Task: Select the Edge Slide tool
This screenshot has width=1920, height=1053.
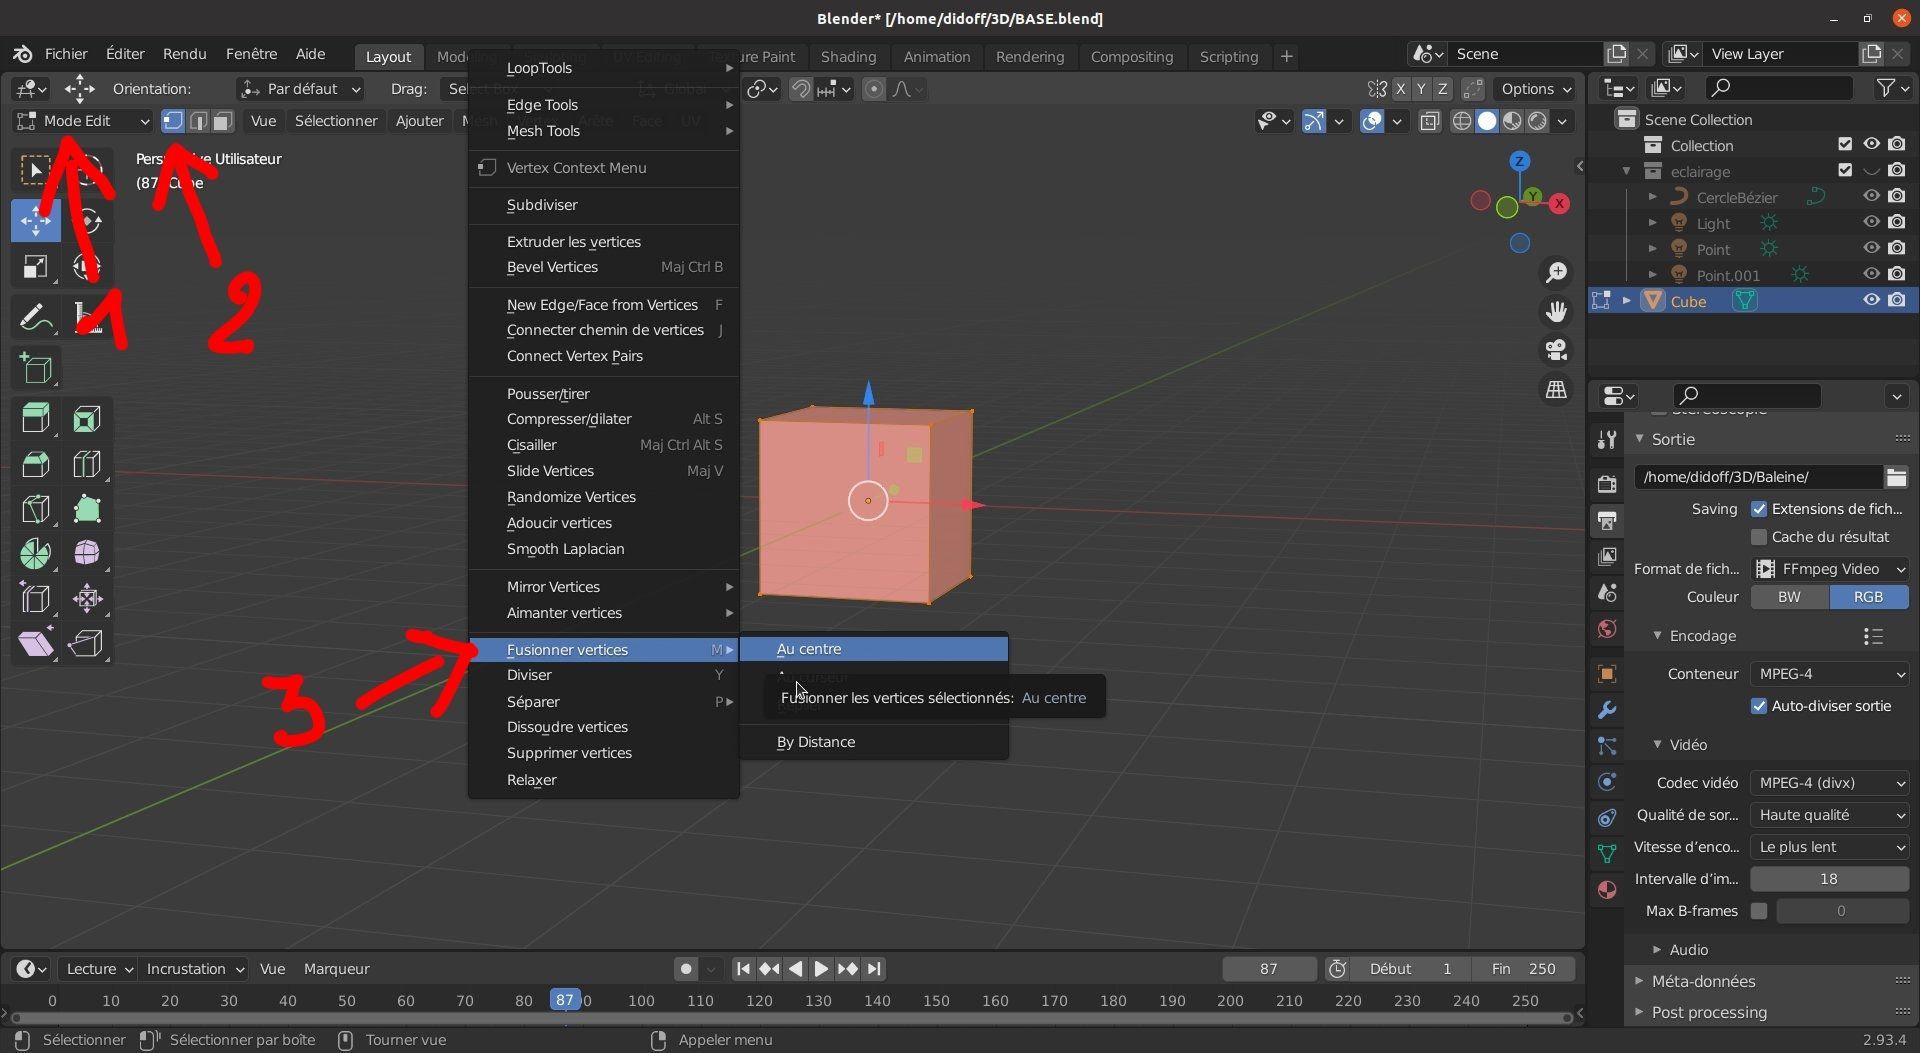Action: 36,598
